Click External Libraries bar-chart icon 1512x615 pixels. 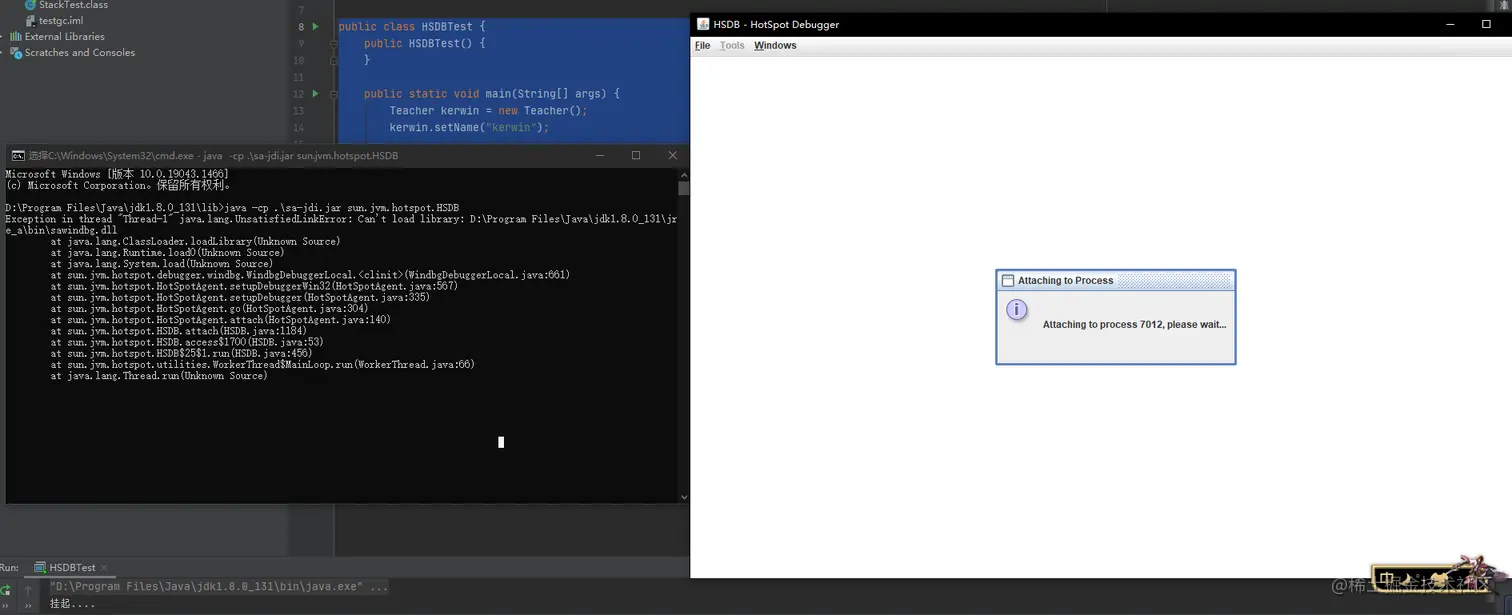coord(15,36)
